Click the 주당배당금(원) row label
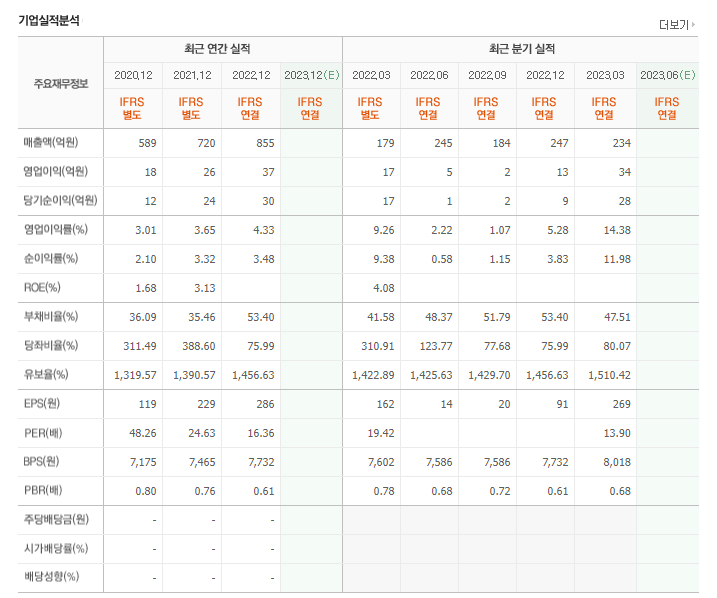 pos(56,519)
